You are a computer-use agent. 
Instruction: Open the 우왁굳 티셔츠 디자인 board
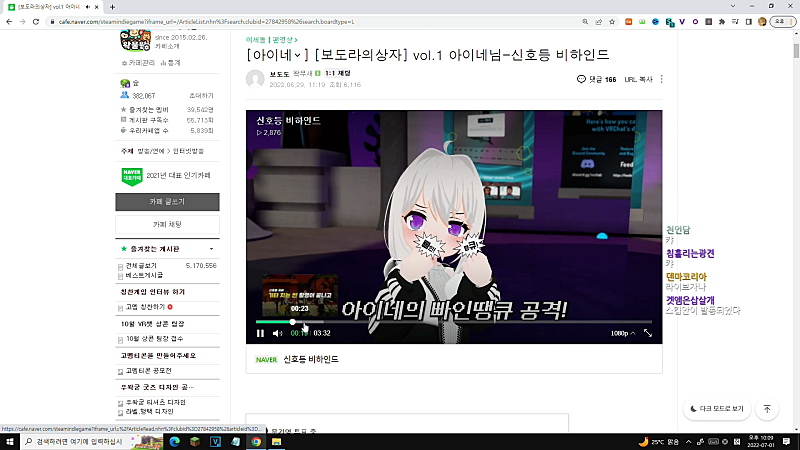[x=156, y=403]
